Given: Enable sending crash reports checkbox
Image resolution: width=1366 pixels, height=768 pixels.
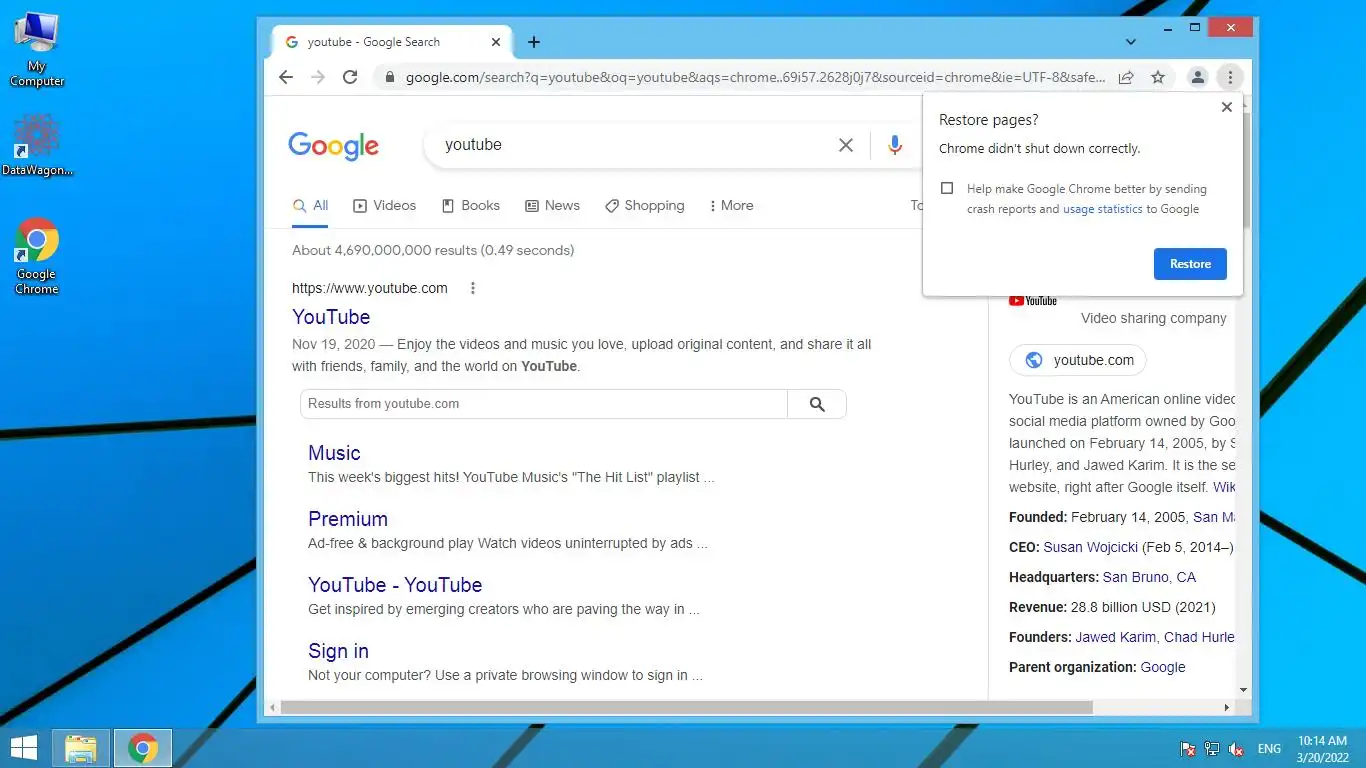Looking at the screenshot, I should (947, 188).
